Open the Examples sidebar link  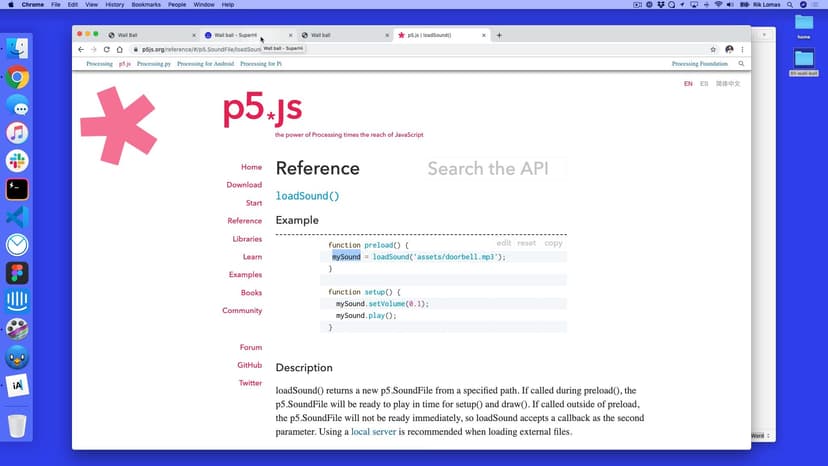(245, 275)
